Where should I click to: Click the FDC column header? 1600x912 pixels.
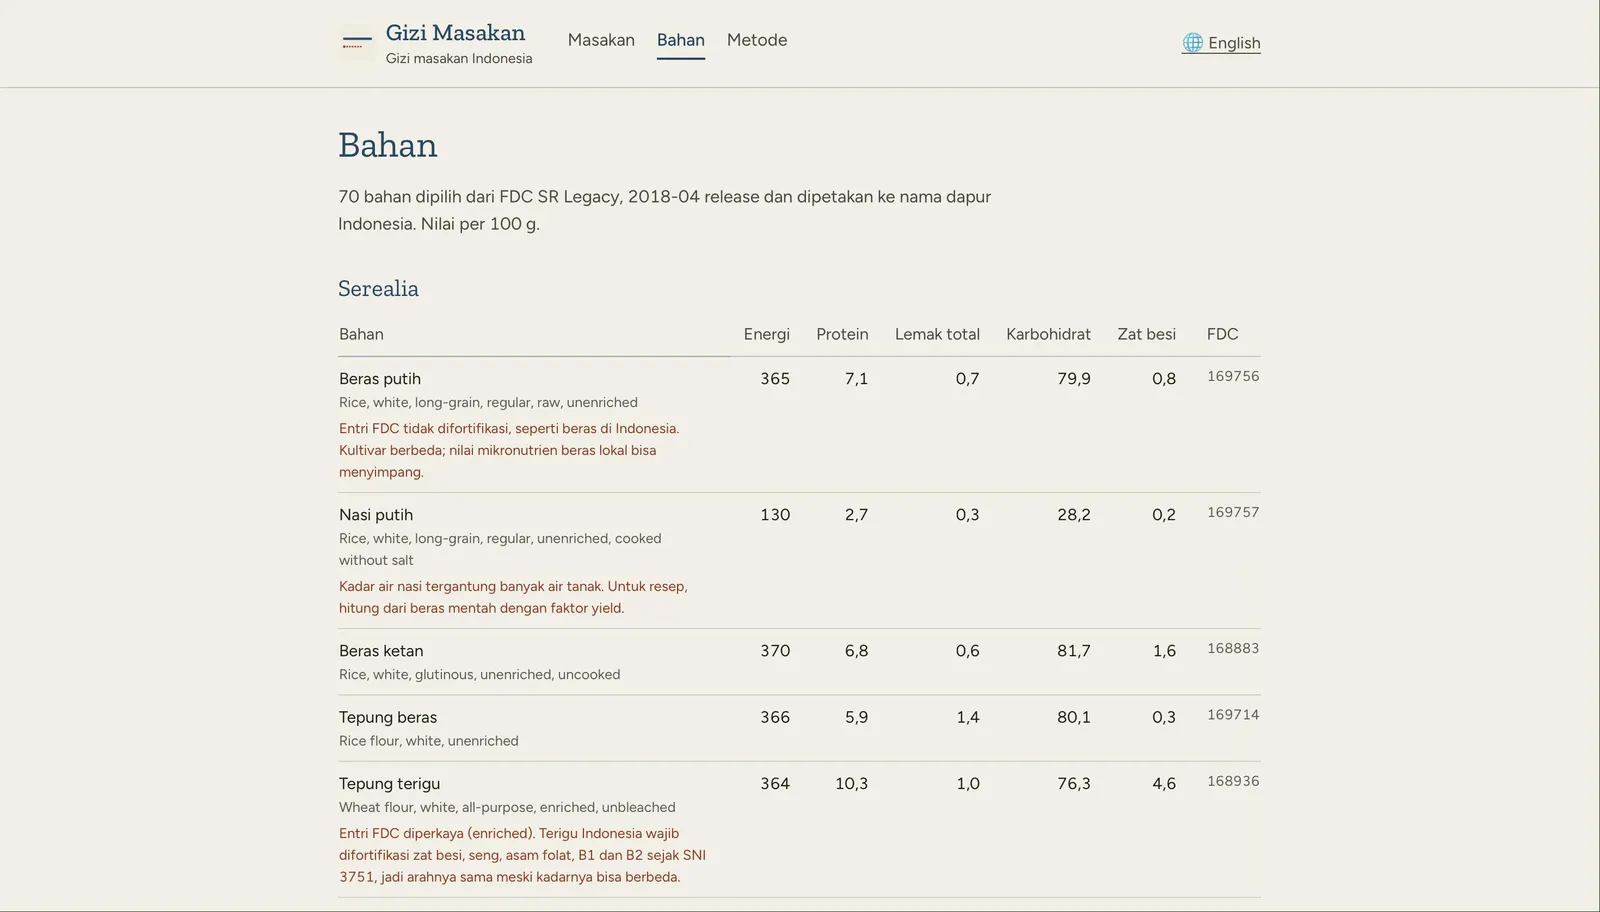(1222, 334)
